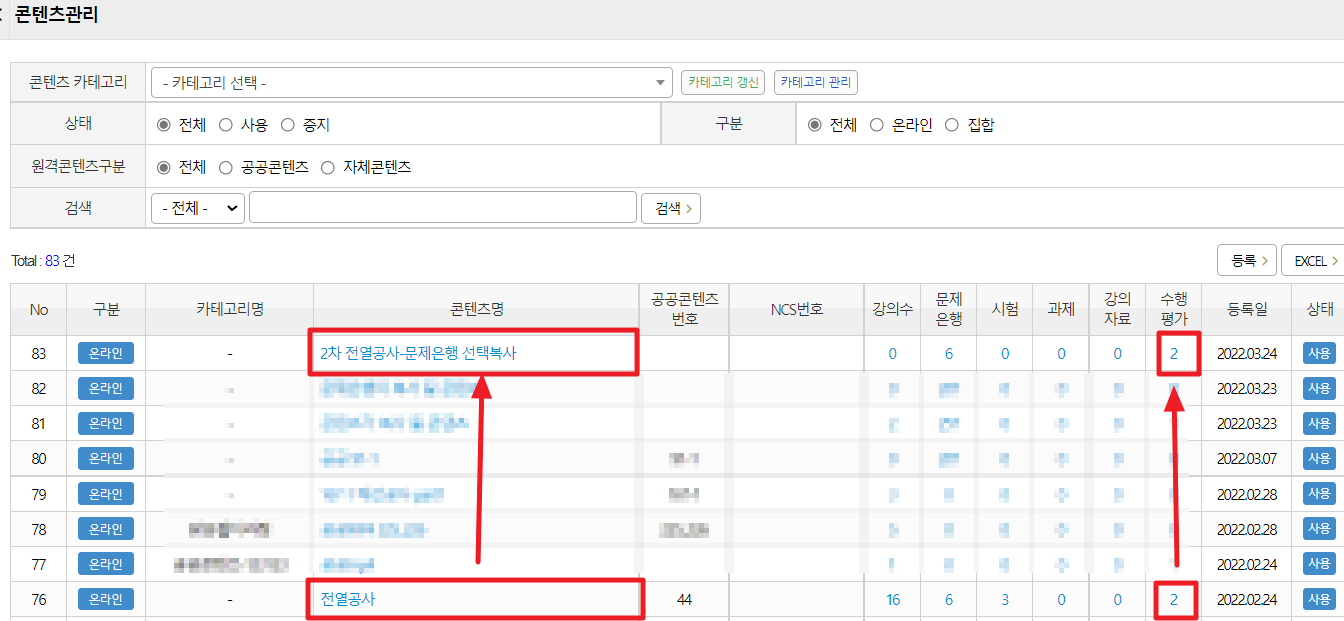Select the 중지 status radio button

point(288,125)
